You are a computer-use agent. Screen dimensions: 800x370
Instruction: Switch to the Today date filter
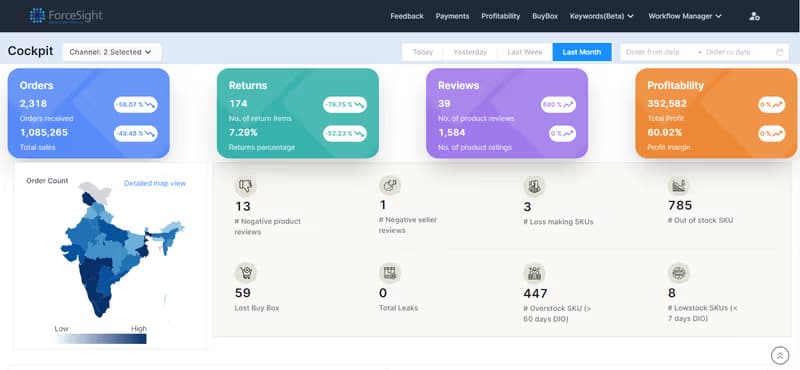click(x=422, y=52)
